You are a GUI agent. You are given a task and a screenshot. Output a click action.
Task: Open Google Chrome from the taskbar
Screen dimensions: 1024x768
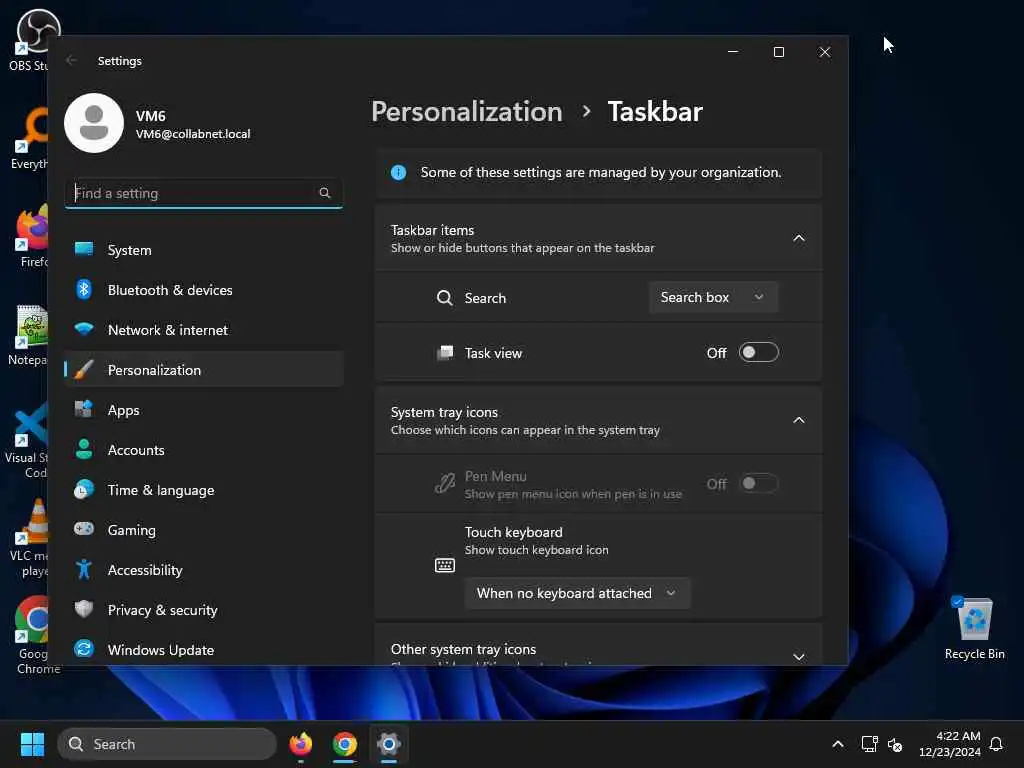coord(345,744)
